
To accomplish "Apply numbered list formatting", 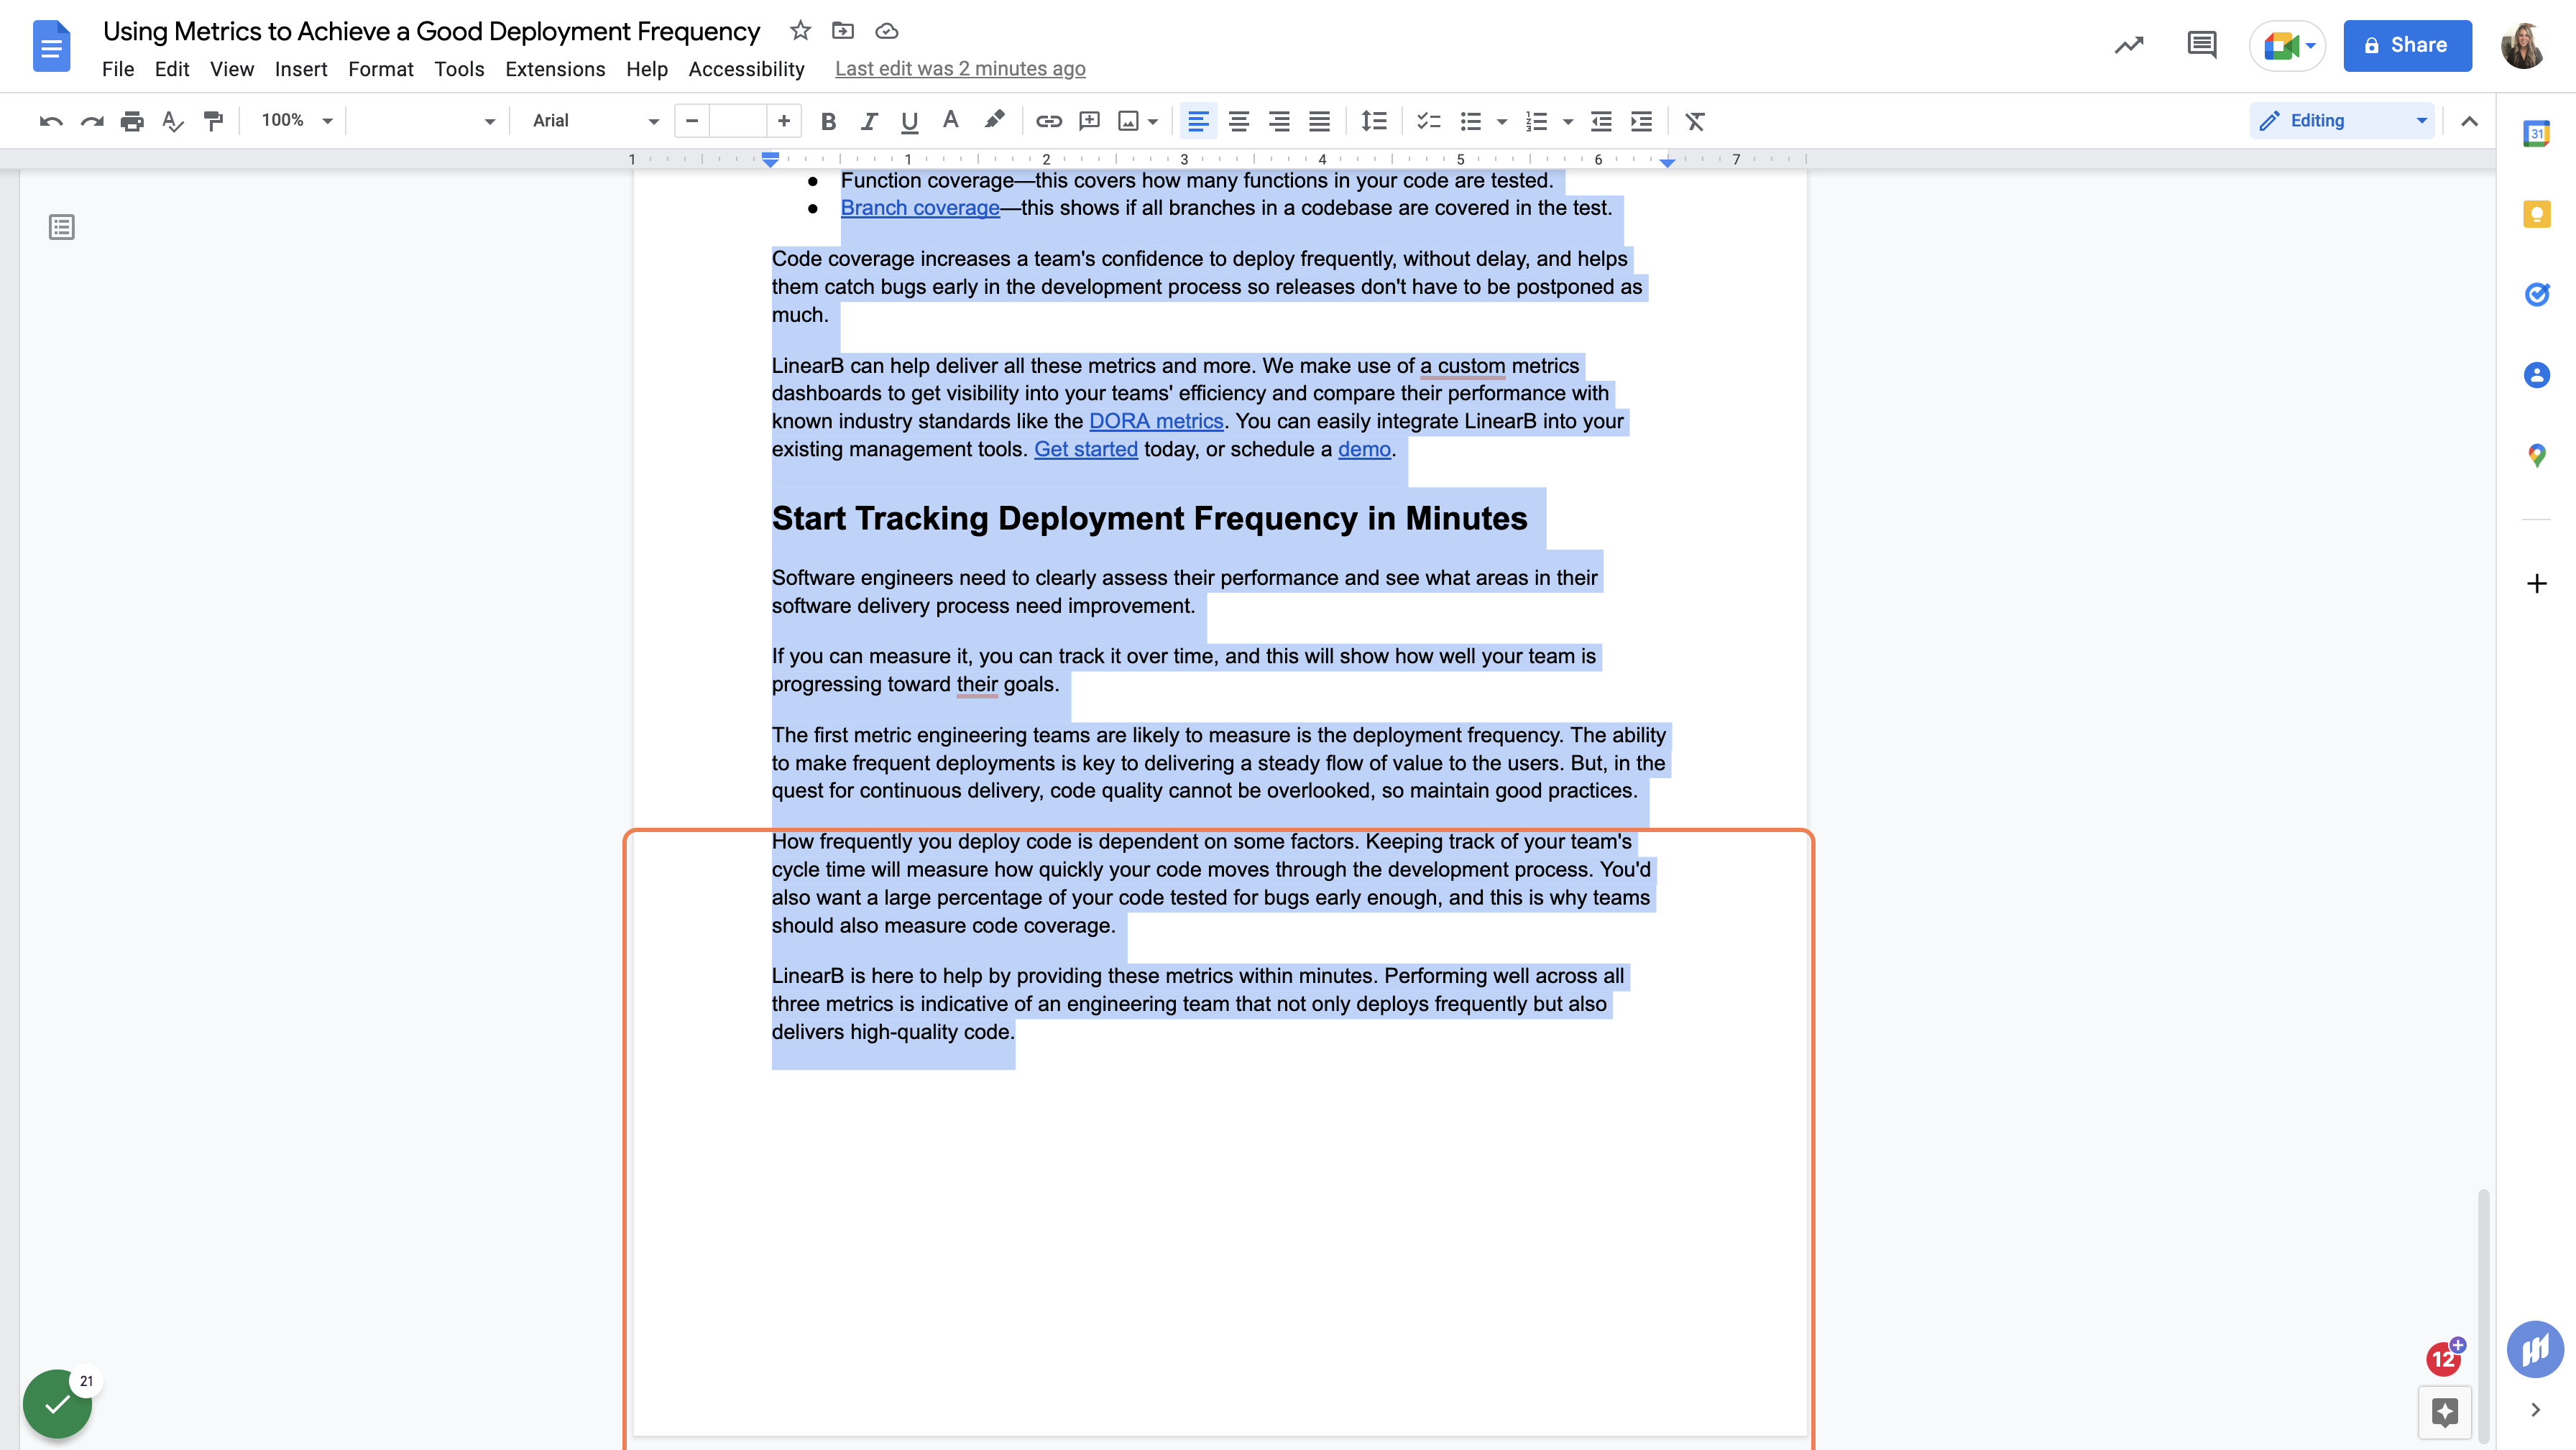I will coord(1537,121).
